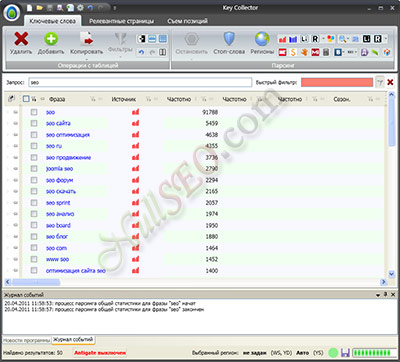Click source icon in the 'seo ru' row
Viewport: 400px width, 362px height.
(135, 146)
